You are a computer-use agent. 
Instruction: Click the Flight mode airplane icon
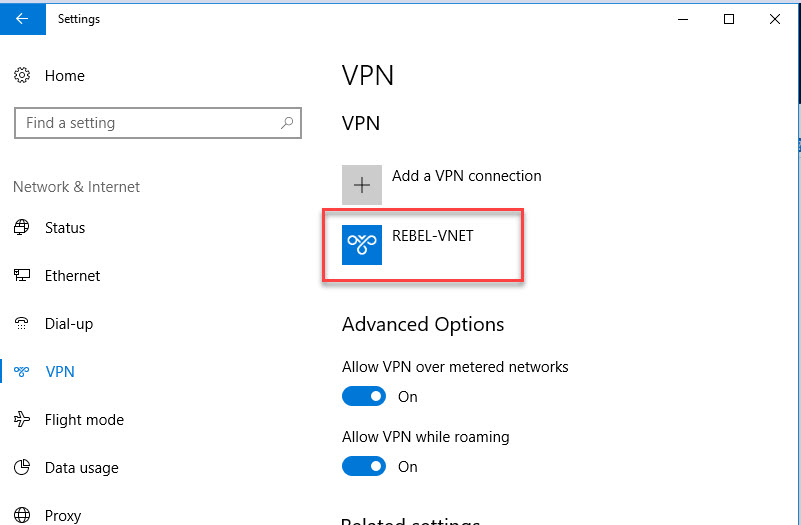click(x=21, y=420)
